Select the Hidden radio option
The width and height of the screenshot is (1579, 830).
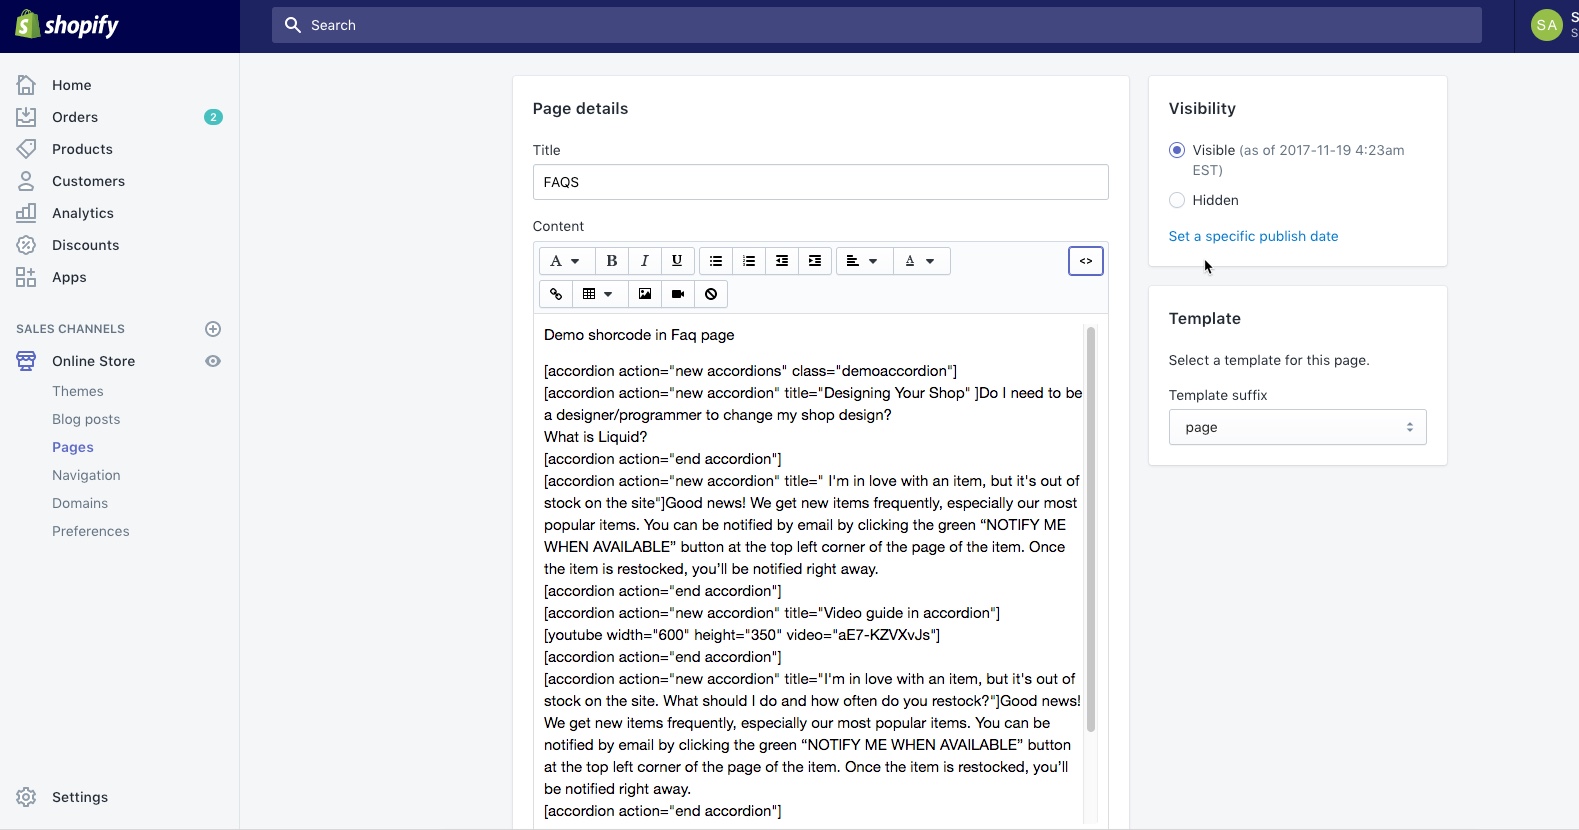click(1177, 200)
